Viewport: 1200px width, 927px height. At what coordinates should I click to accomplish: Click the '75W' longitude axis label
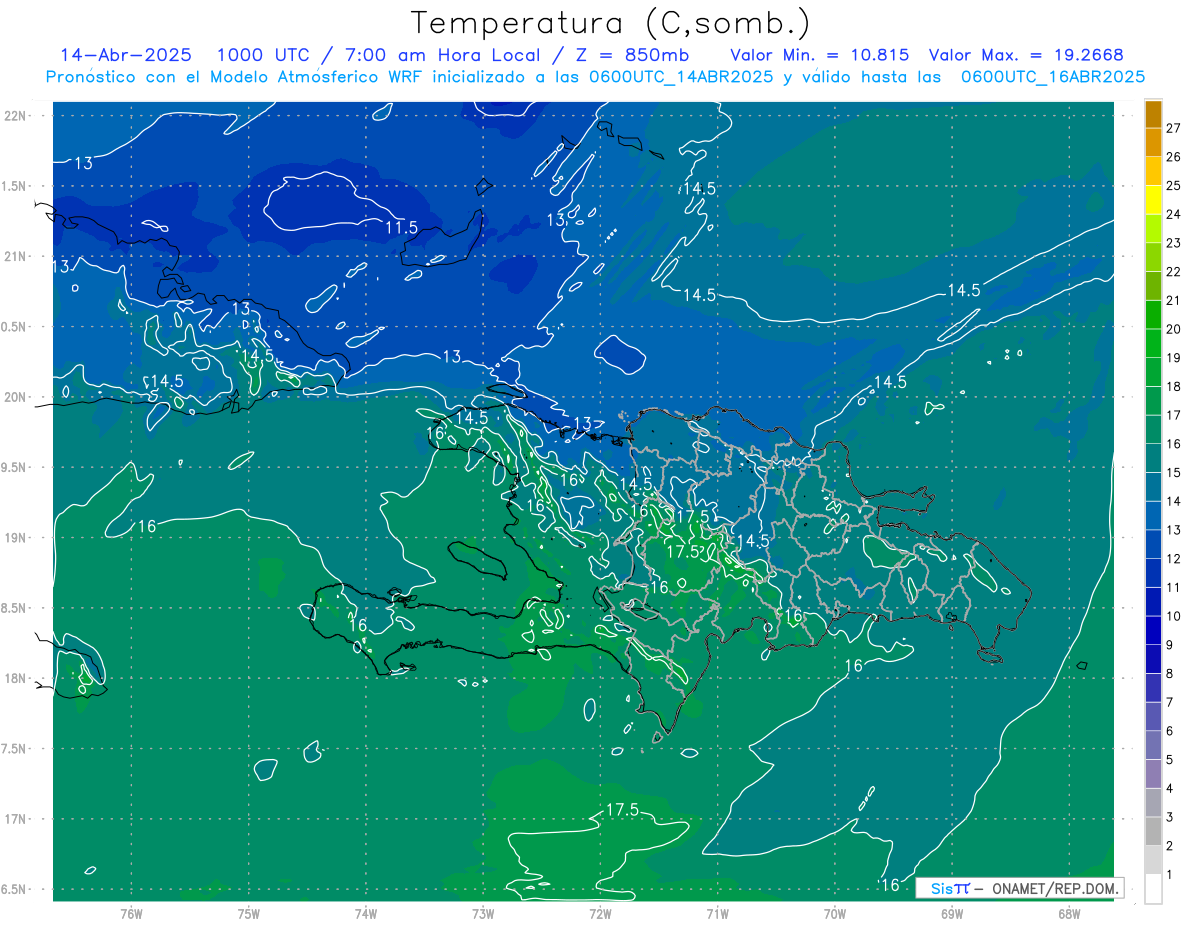point(249,913)
